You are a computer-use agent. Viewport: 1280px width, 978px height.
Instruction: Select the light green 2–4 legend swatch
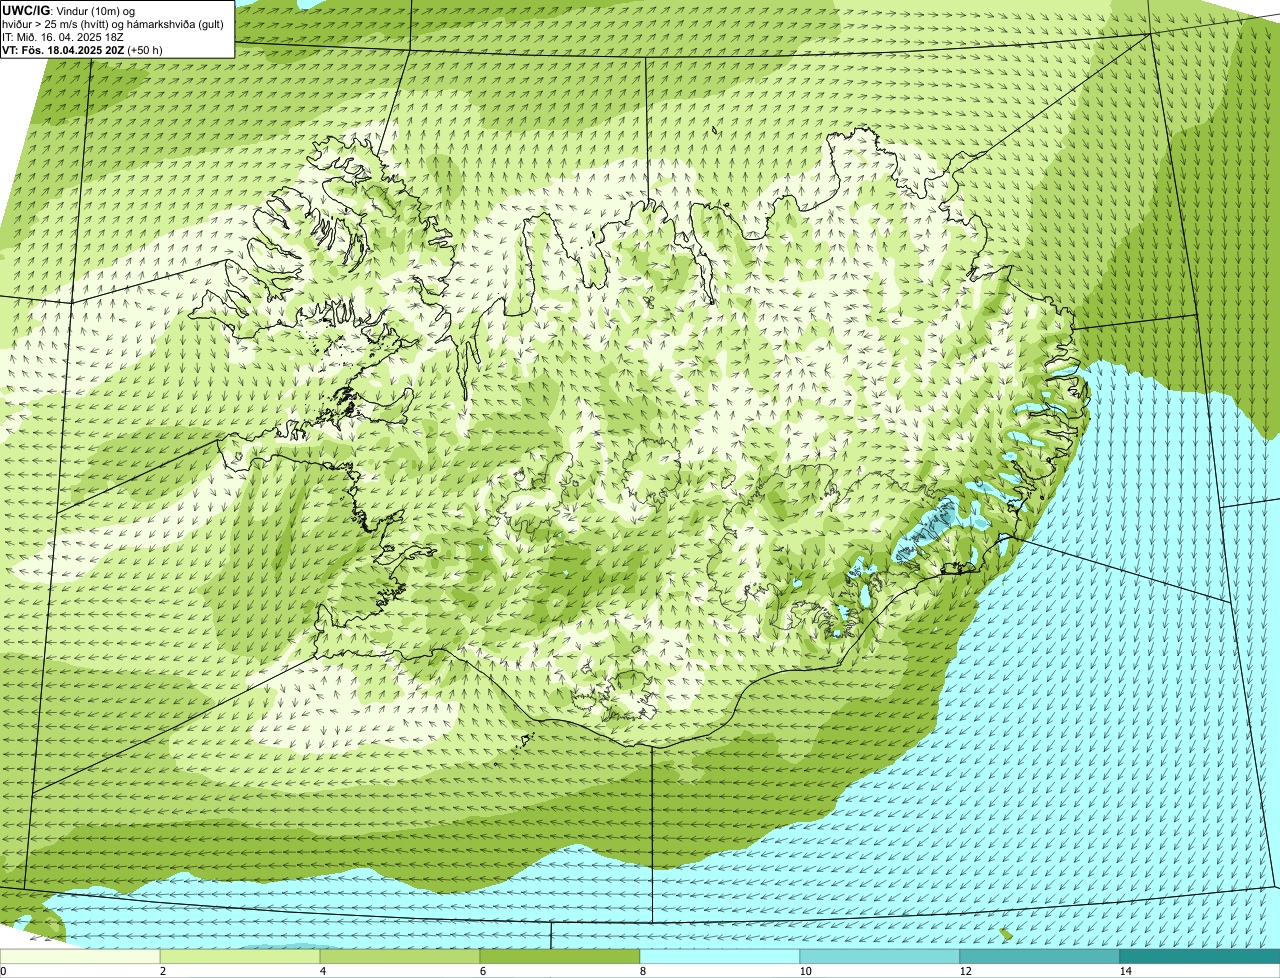click(x=240, y=956)
